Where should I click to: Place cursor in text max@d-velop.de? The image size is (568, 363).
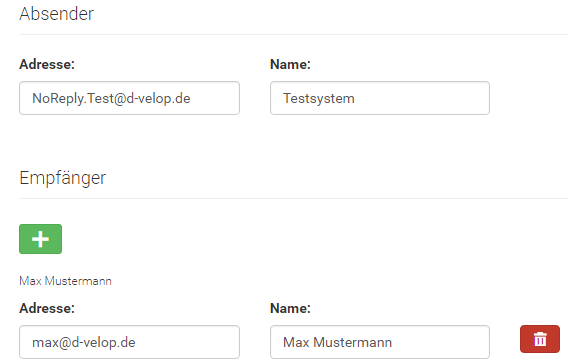point(84,342)
